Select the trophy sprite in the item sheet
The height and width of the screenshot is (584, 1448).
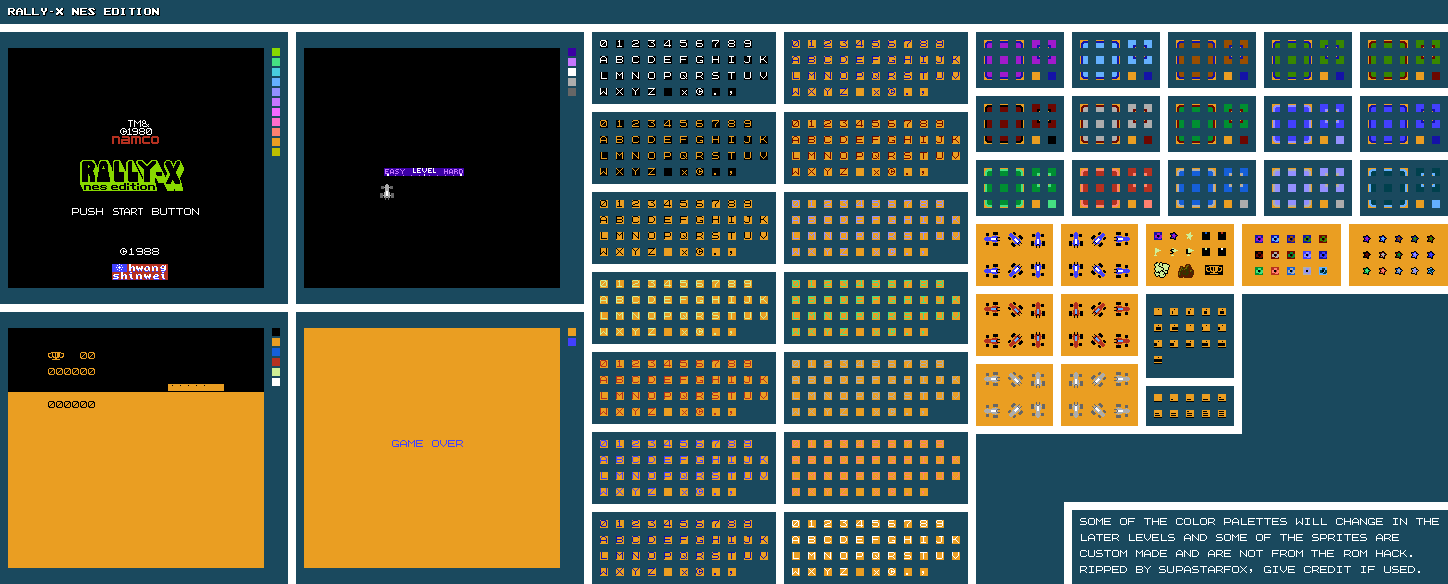pyautogui.click(x=1214, y=269)
